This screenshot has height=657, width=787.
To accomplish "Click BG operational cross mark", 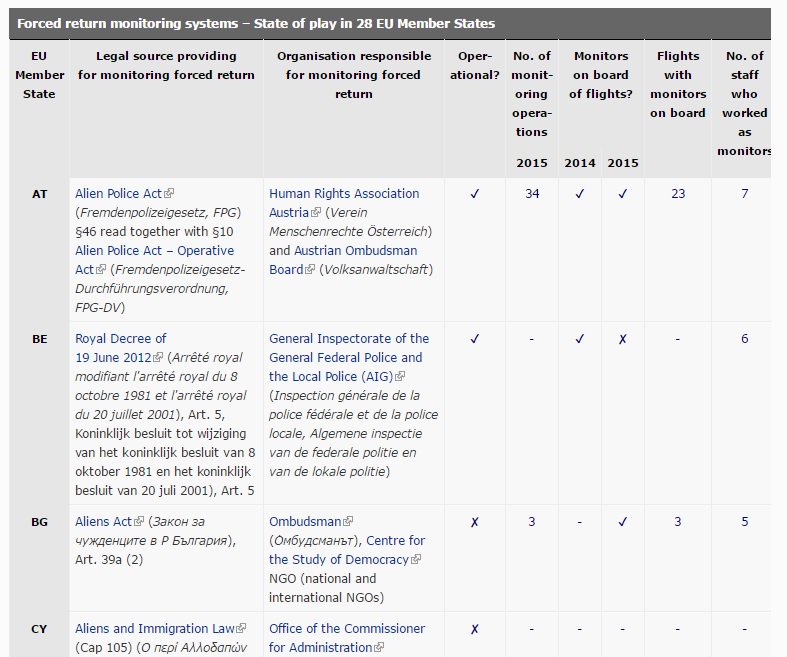I will [x=474, y=522].
